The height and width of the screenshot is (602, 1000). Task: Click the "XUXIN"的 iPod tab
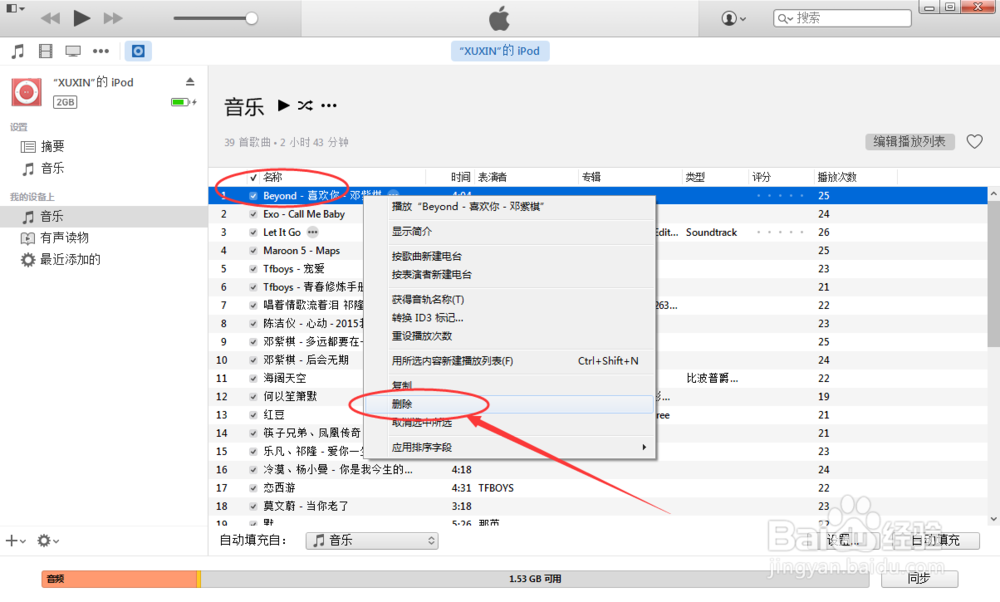[500, 51]
